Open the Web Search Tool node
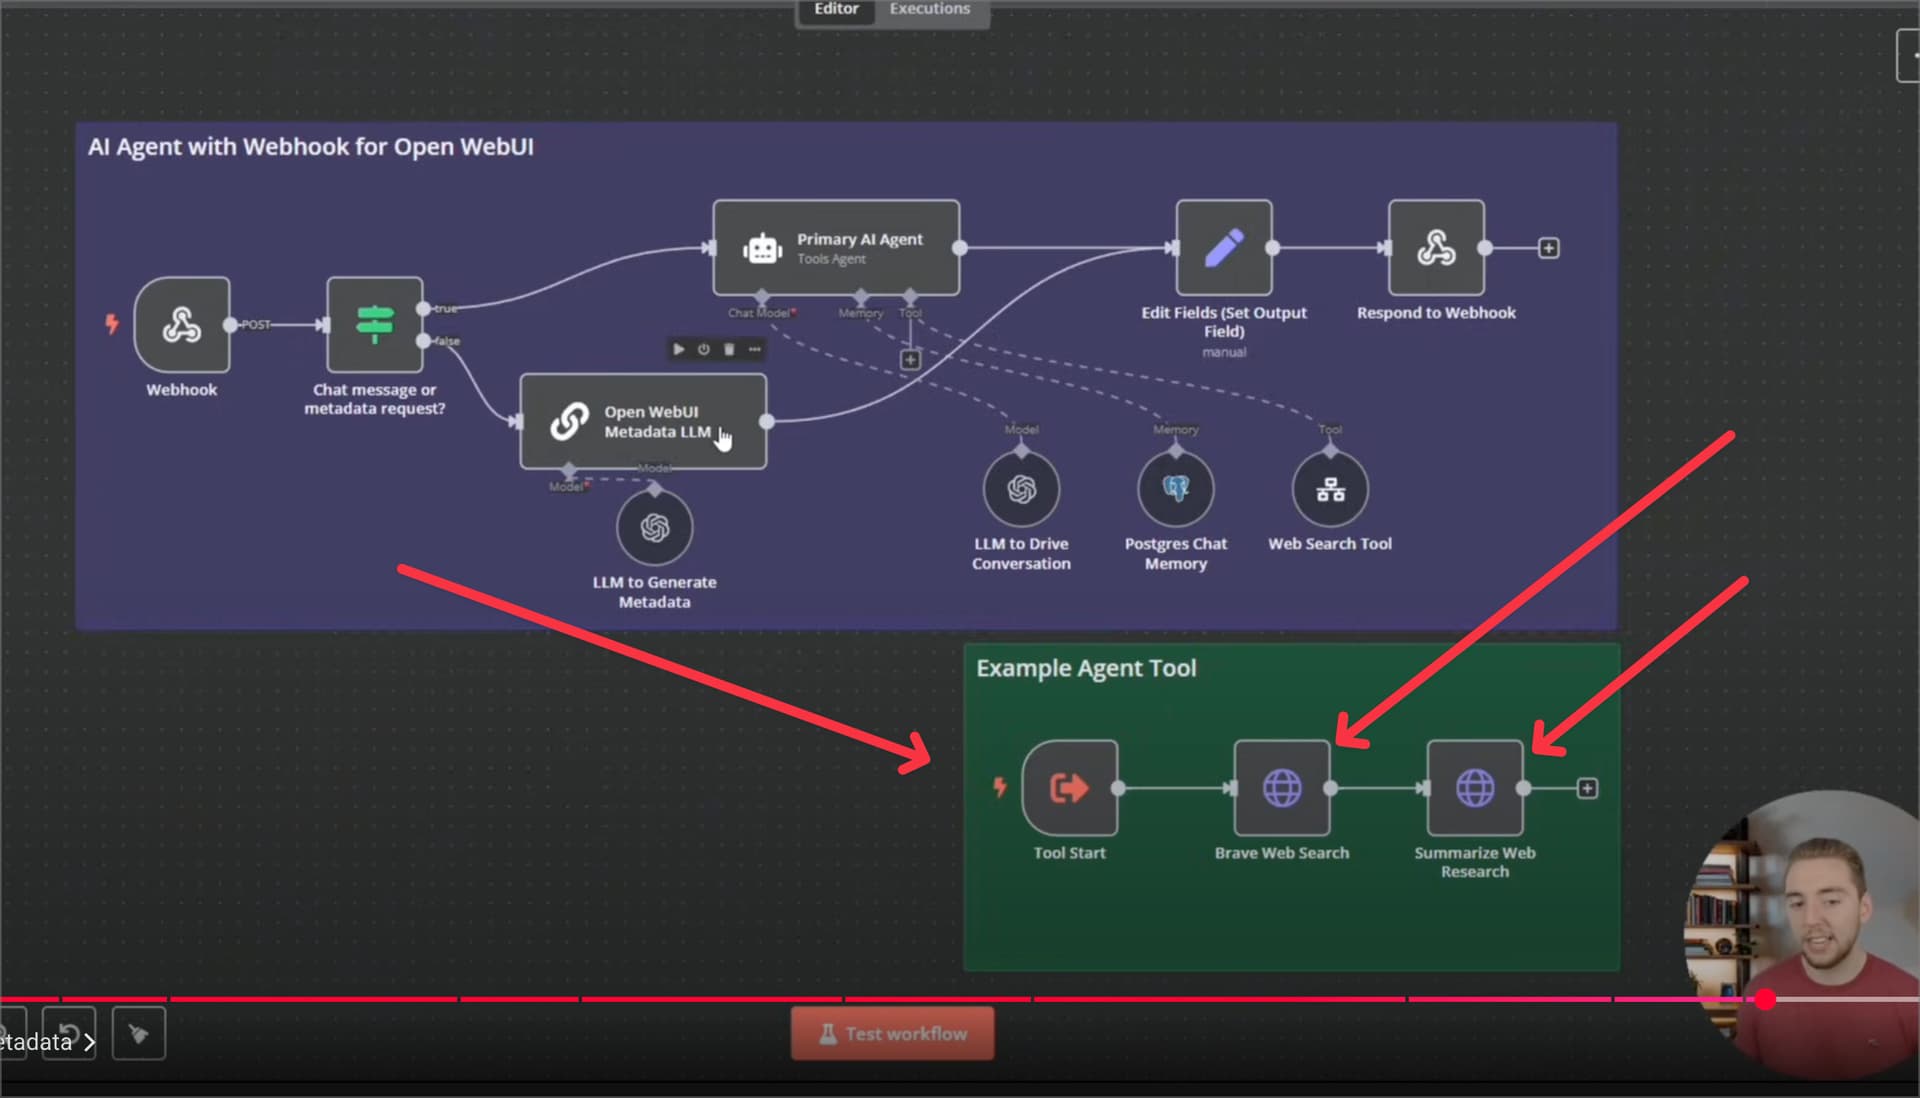 click(1330, 489)
